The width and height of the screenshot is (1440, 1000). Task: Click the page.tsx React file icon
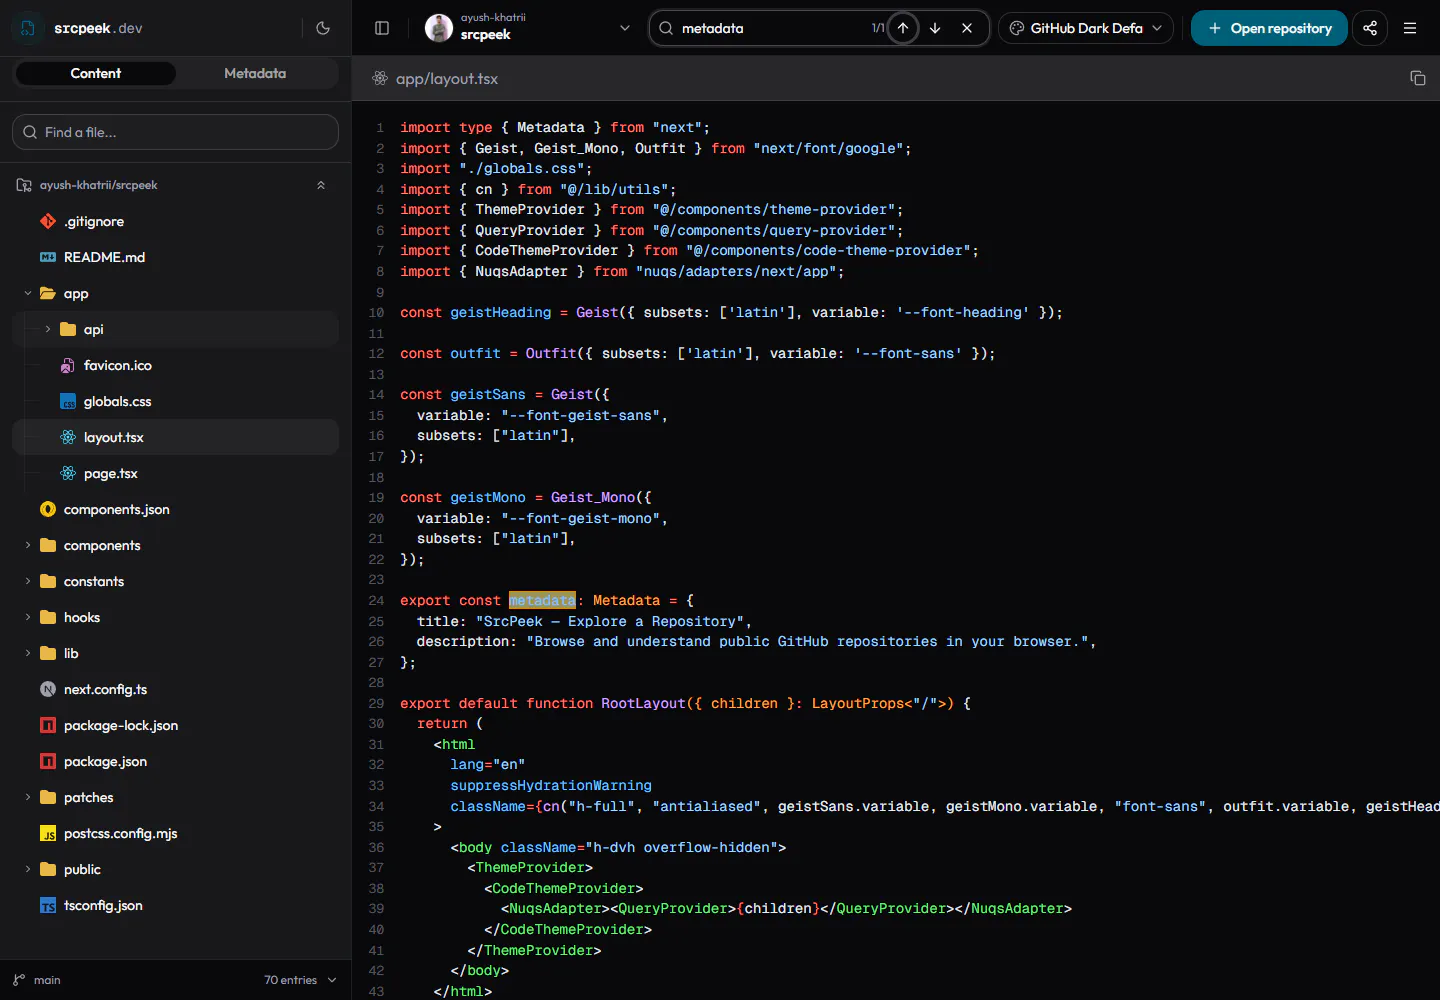click(x=68, y=473)
